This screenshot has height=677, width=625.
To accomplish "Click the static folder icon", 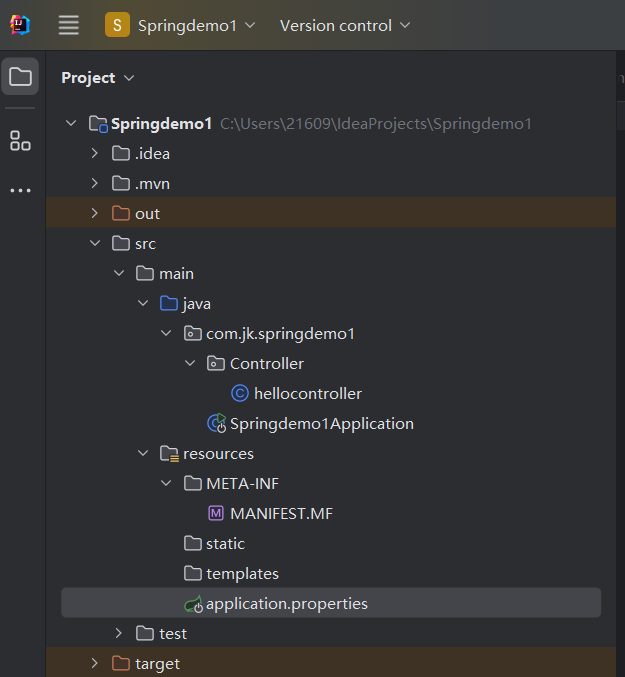I will tap(193, 543).
